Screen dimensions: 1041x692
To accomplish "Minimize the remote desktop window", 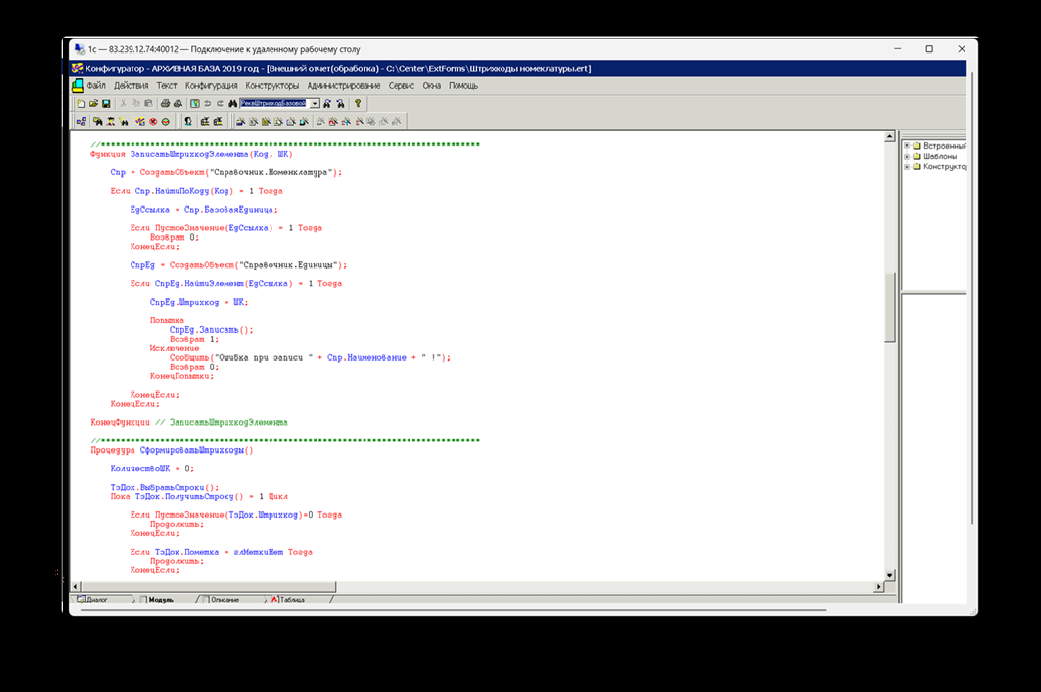I will (898, 48).
